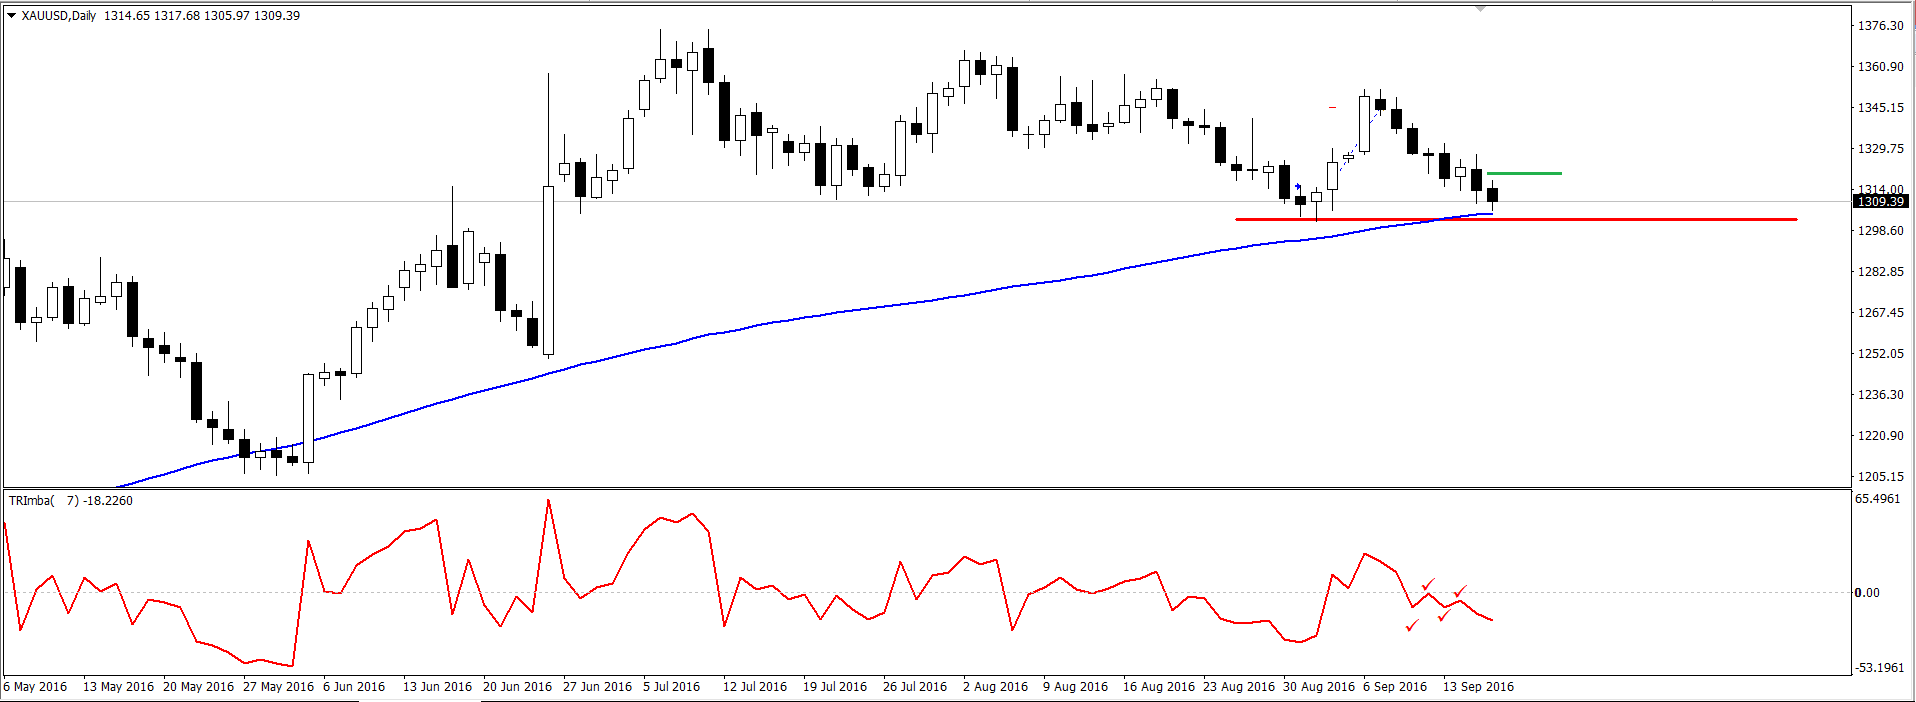Click the TRImba( 7) -18.2260 indicator label

(70, 501)
